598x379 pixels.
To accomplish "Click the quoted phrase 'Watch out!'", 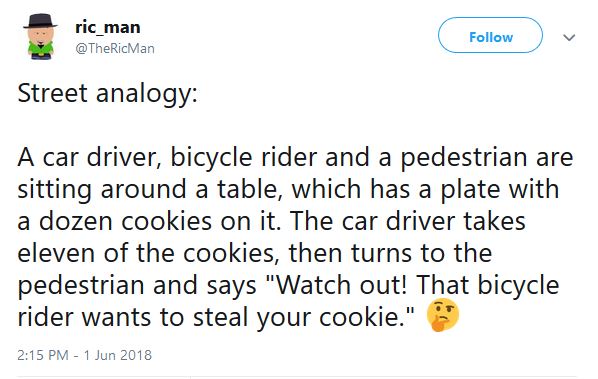I will pos(338,285).
